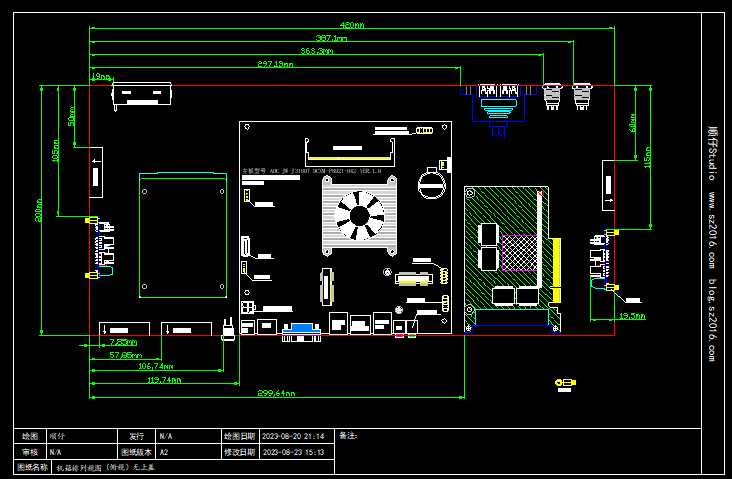The image size is (732, 479).
Task: Select the 299.64mm dimension text
Action: pos(277,393)
